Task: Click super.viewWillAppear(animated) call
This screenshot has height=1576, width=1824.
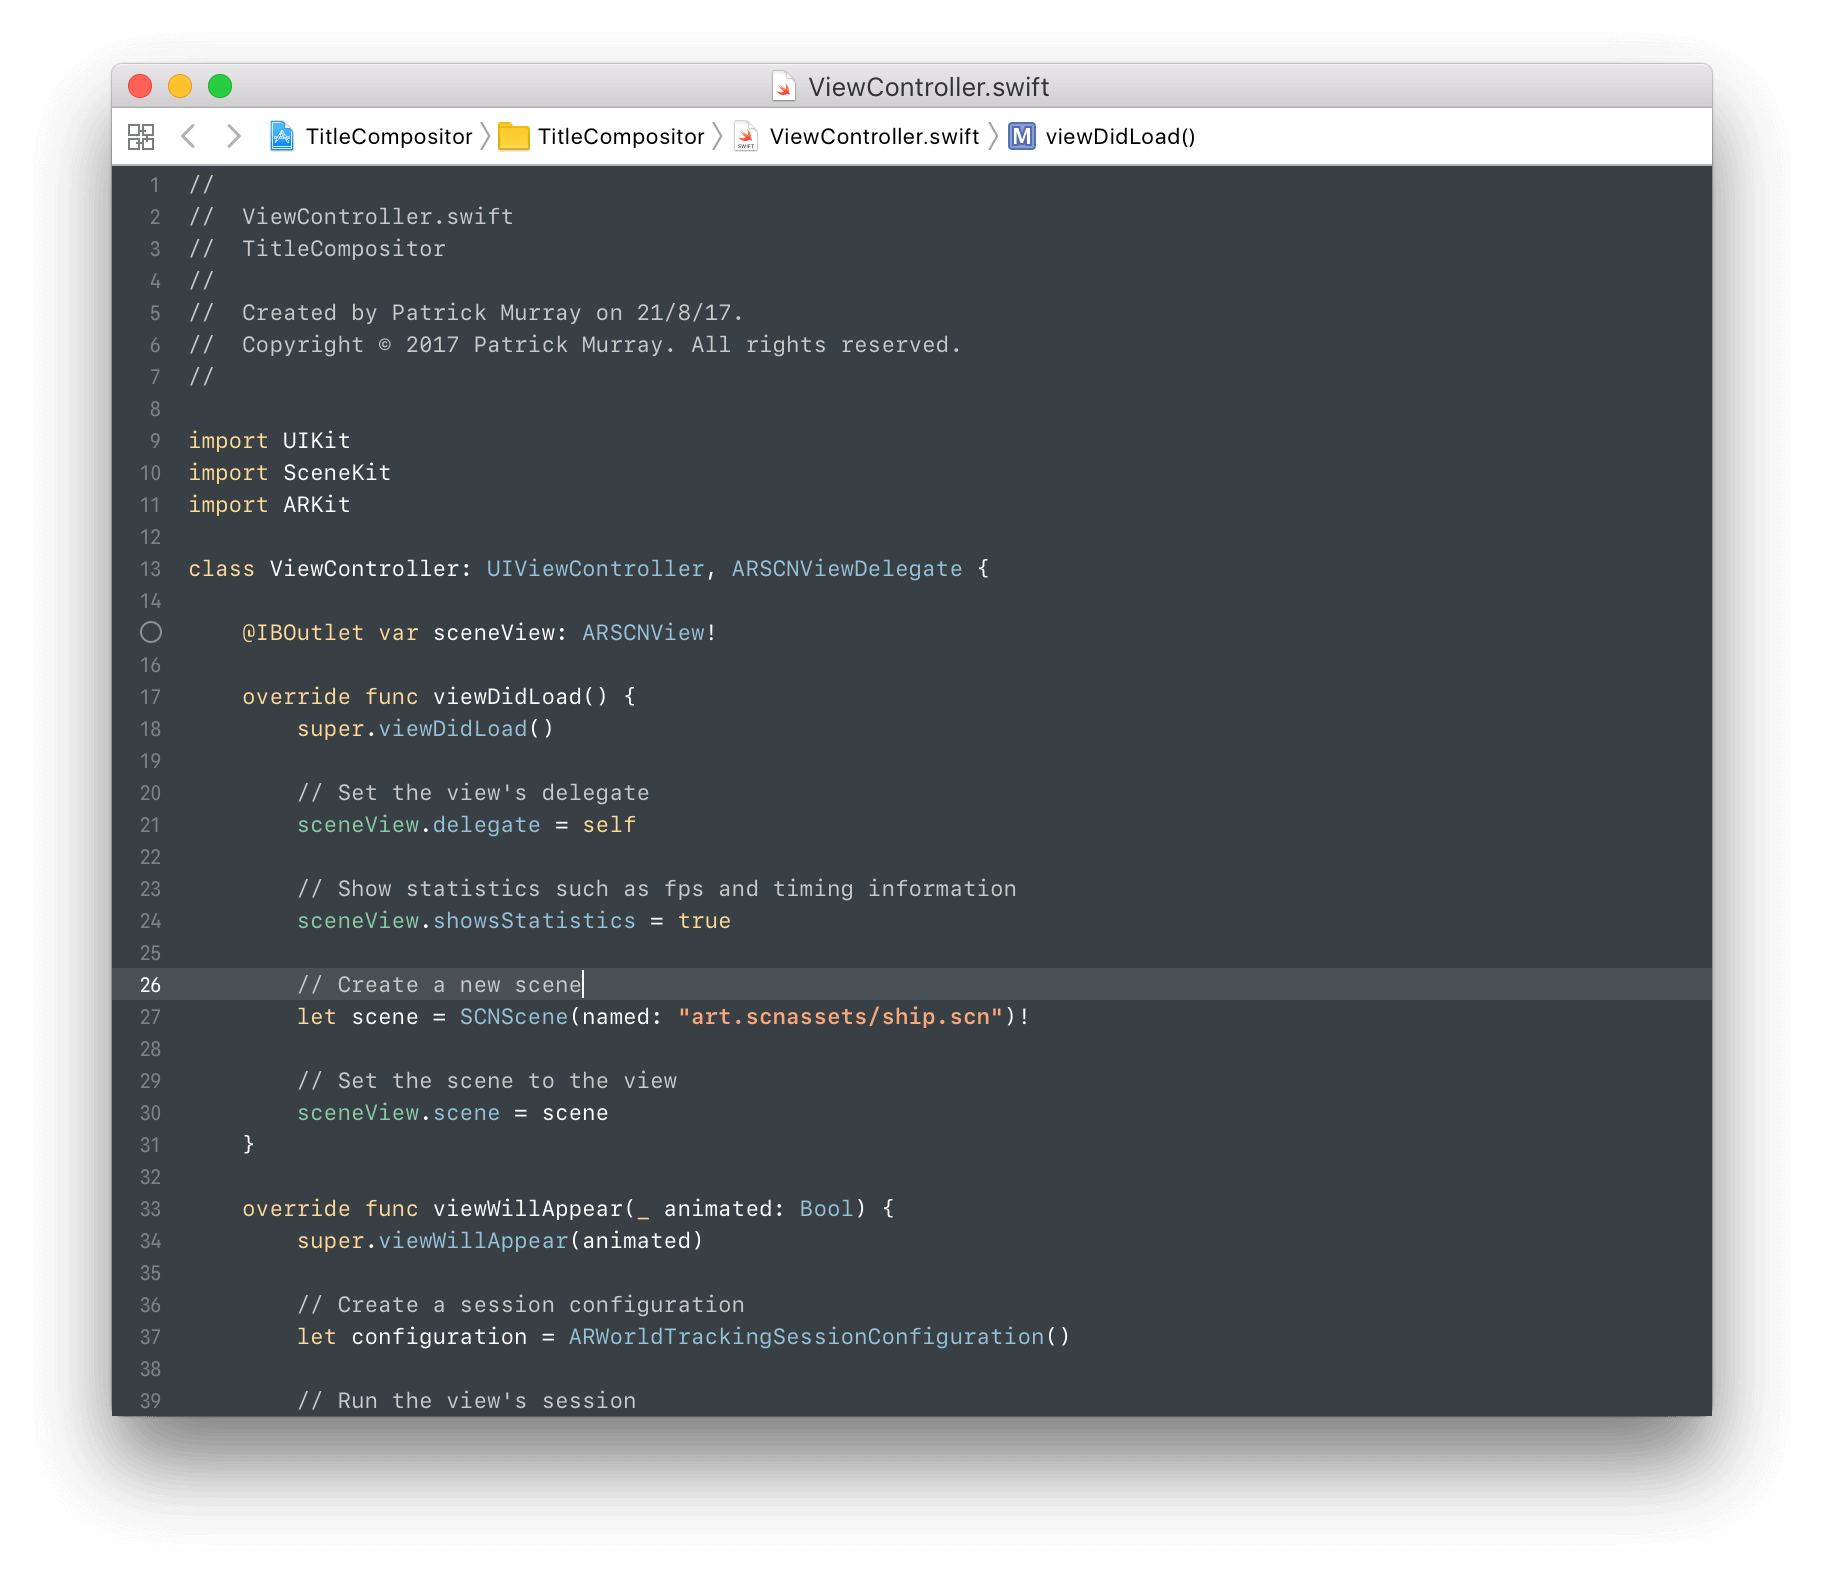Action: tap(500, 1241)
